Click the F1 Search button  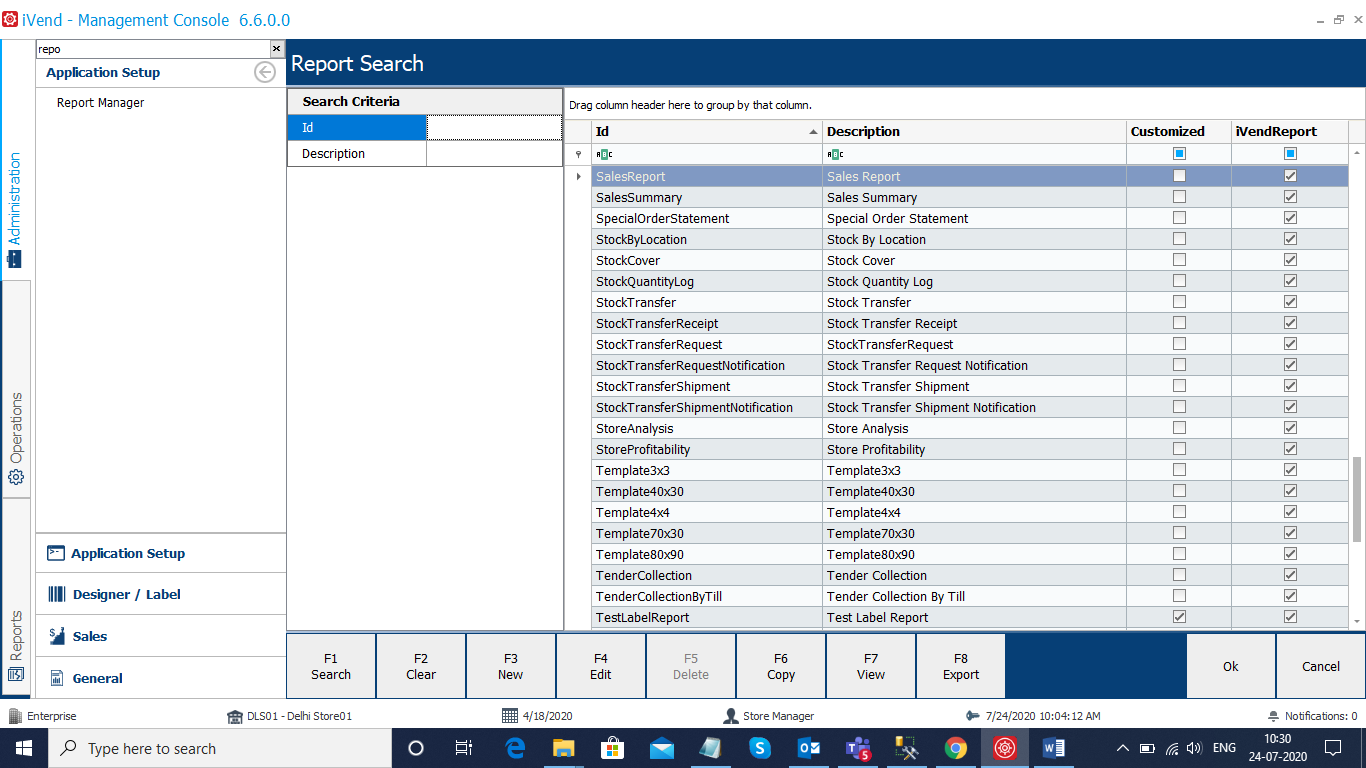click(331, 666)
